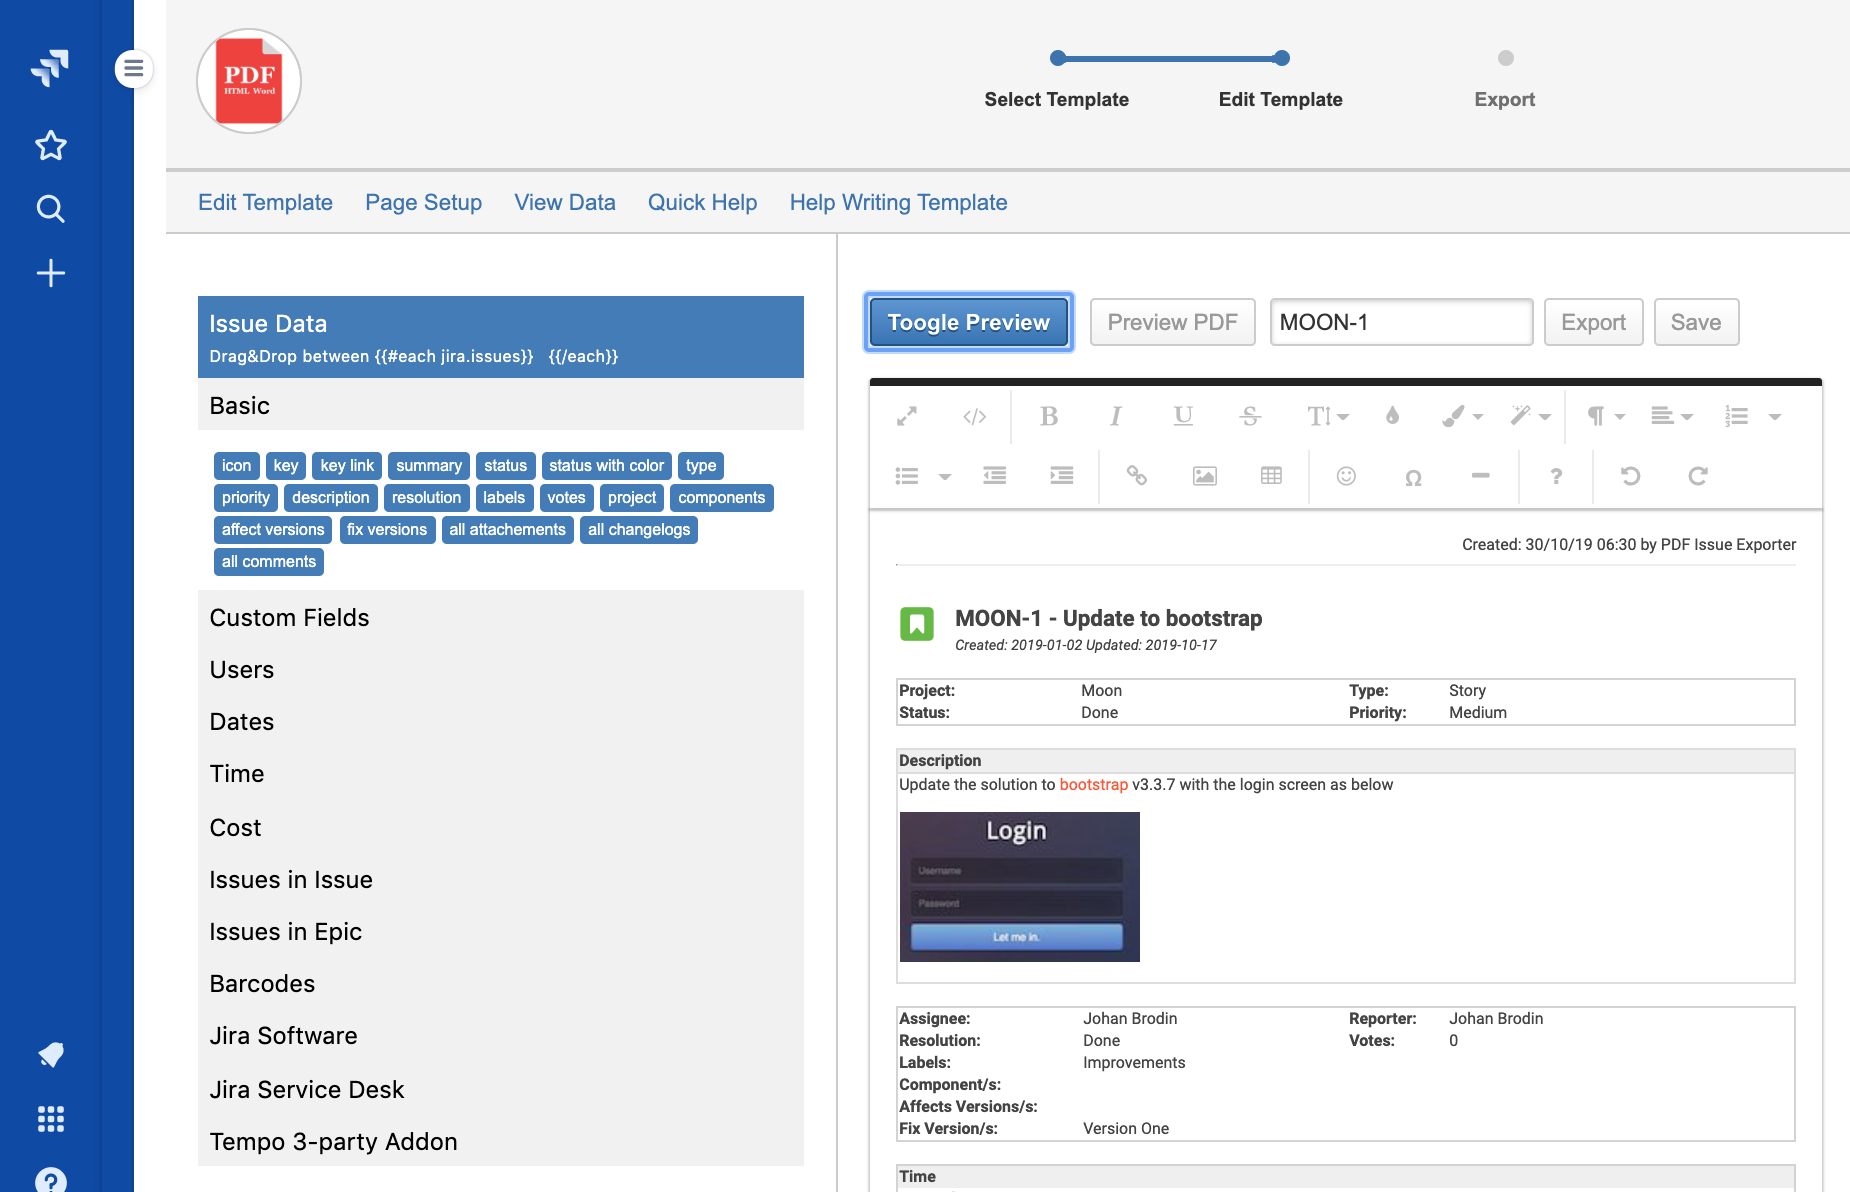The height and width of the screenshot is (1192, 1850).
Task: Insert an ordered list
Action: (x=1737, y=416)
